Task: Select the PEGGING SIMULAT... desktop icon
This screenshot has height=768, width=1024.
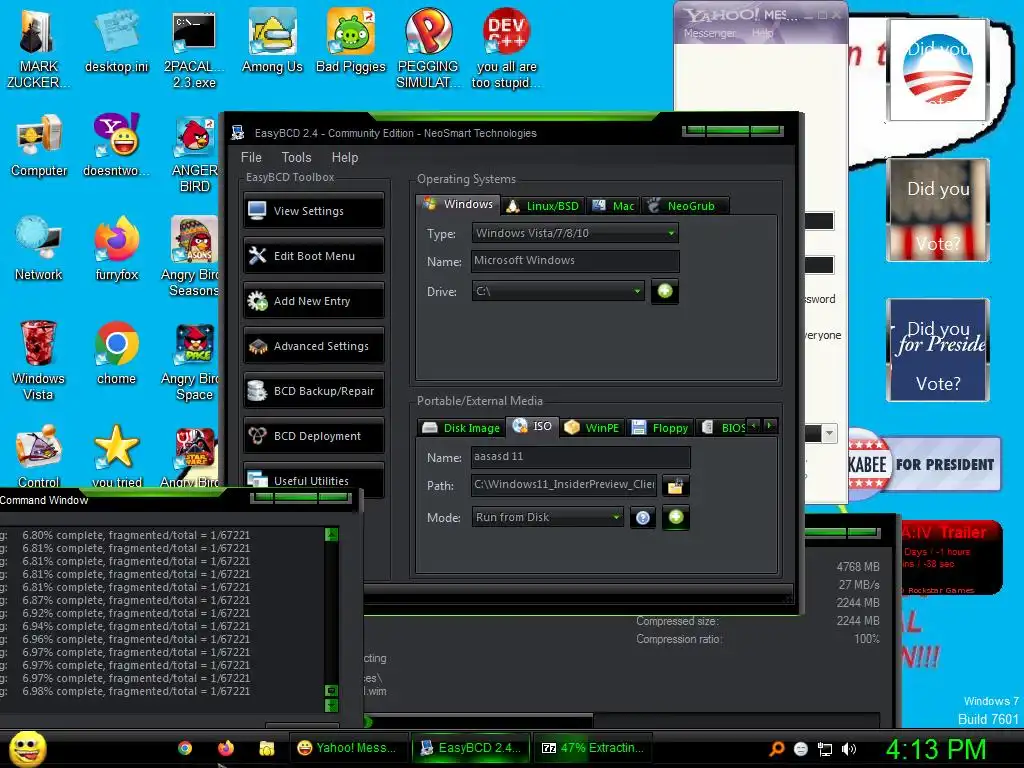Action: pyautogui.click(x=428, y=48)
